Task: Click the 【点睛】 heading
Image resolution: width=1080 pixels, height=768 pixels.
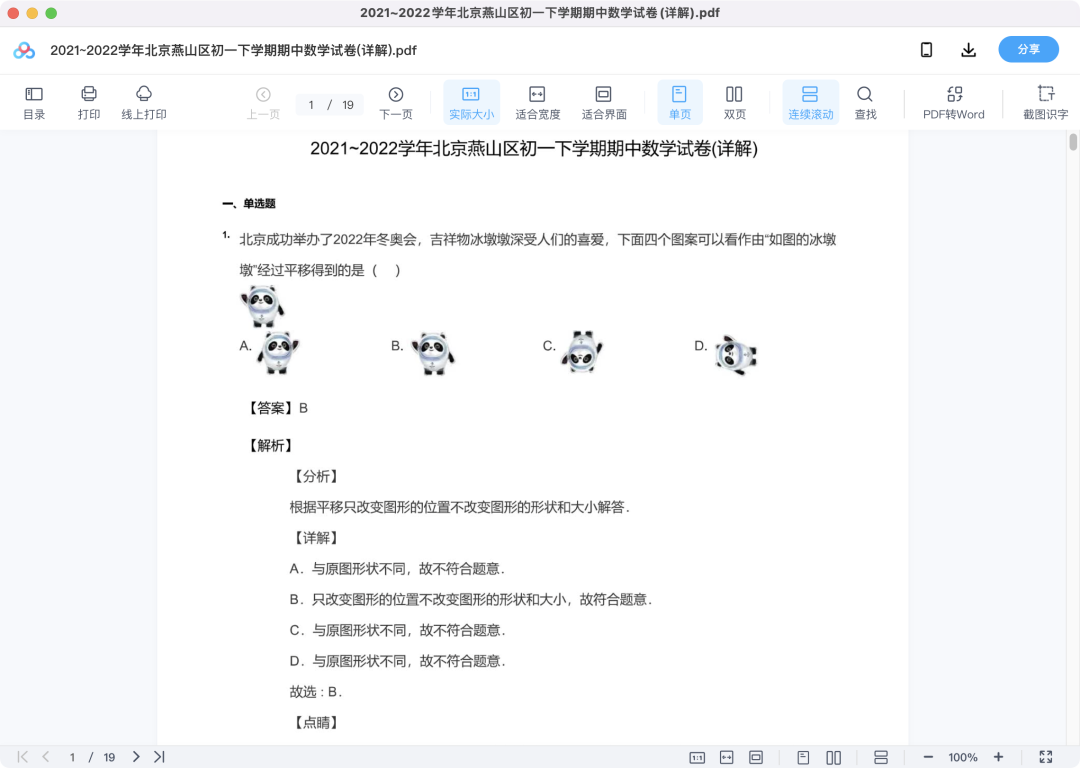Action: (316, 723)
